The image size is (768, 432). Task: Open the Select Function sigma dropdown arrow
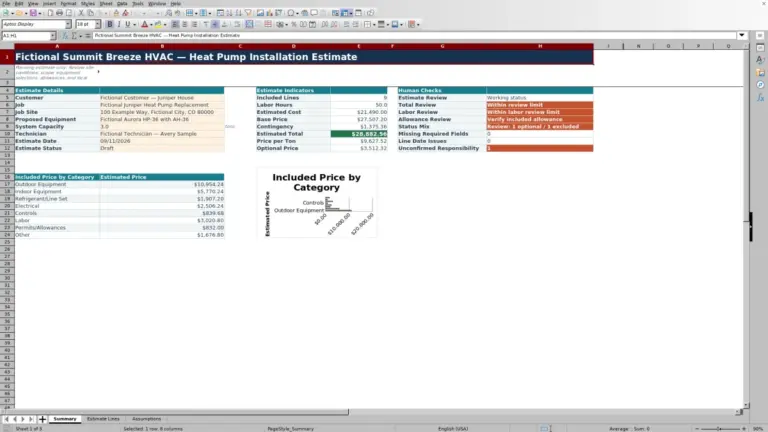point(80,36)
